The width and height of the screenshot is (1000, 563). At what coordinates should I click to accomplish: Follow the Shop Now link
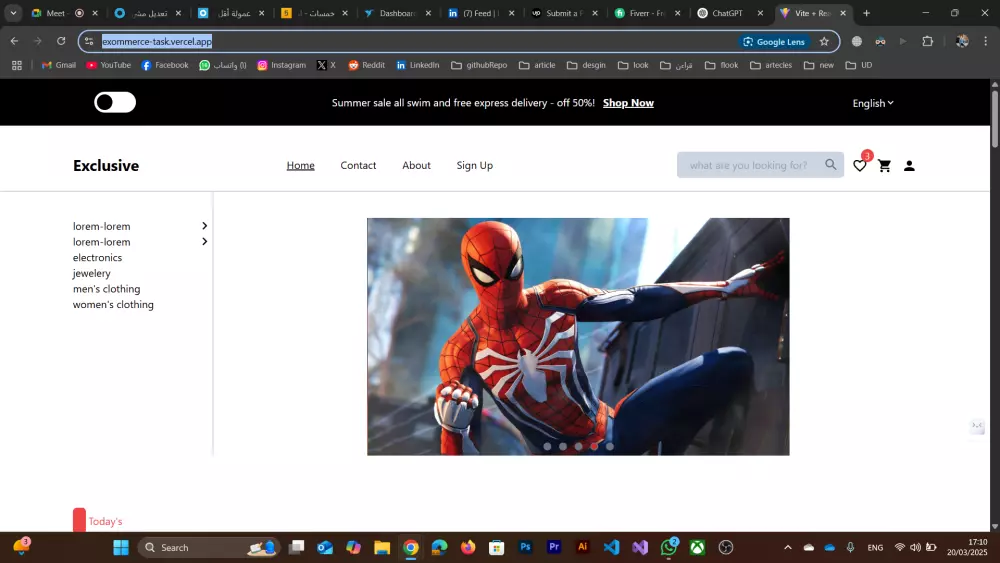(x=628, y=103)
